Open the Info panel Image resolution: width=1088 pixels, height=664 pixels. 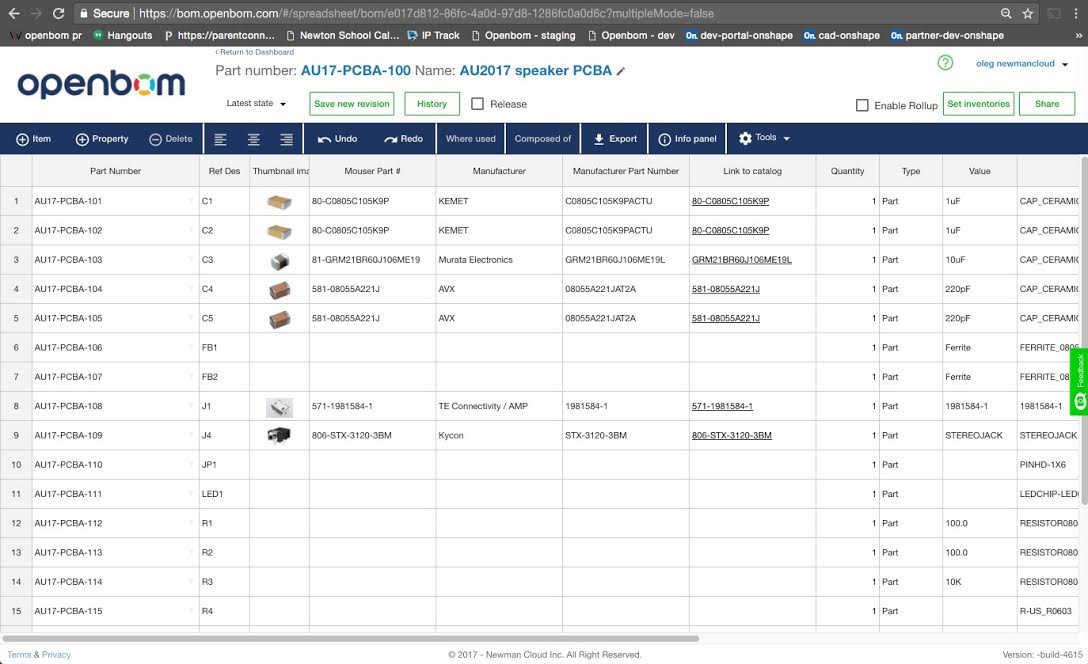[x=687, y=139]
